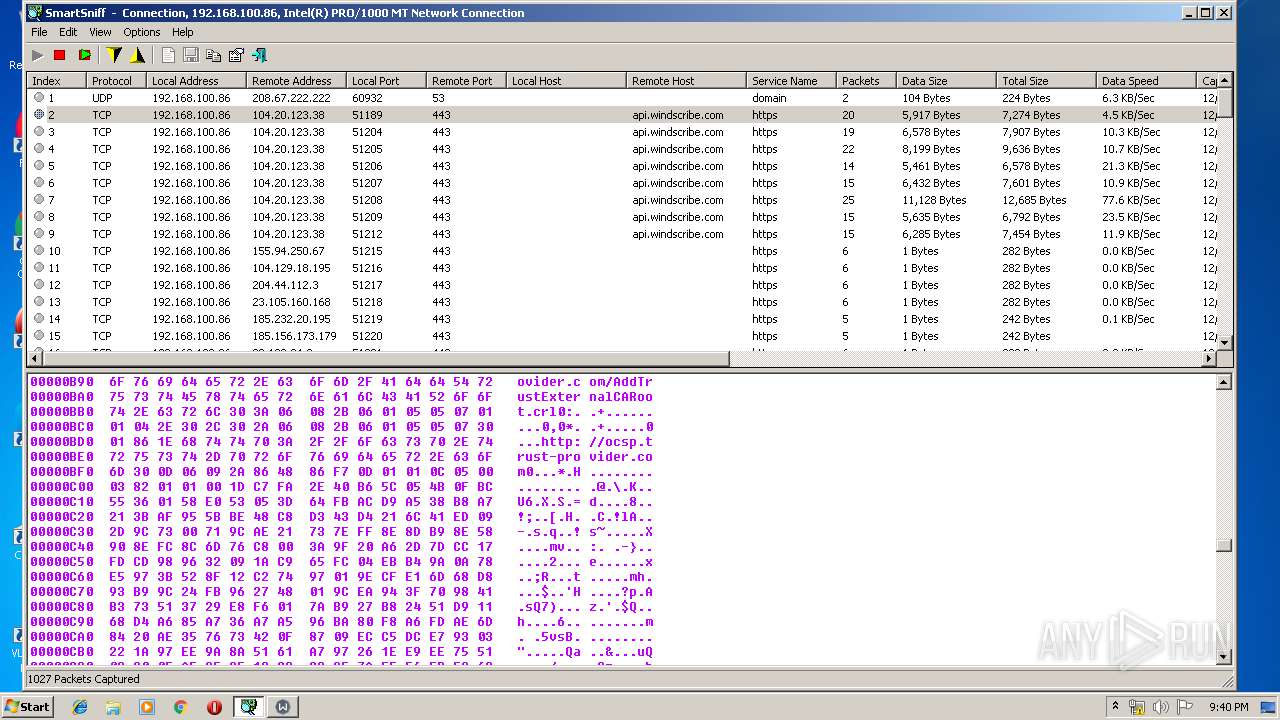Select remote address 104.129.18.195 row

pyautogui.click(x=622, y=268)
